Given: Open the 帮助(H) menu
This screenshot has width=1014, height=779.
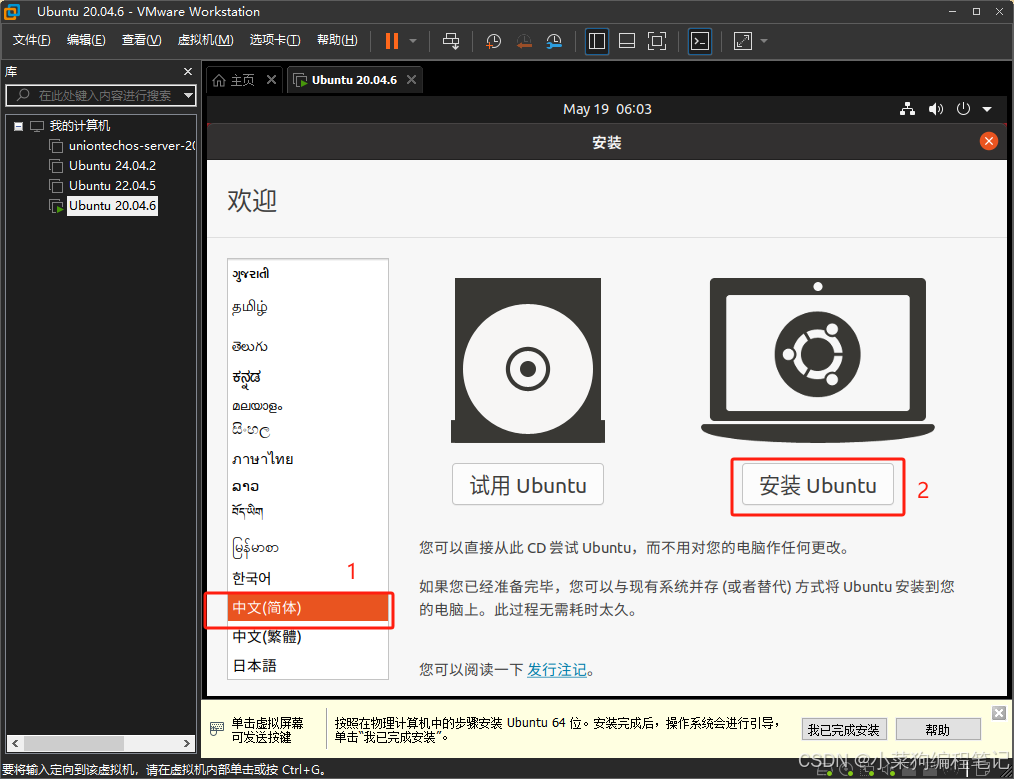Looking at the screenshot, I should coord(337,40).
